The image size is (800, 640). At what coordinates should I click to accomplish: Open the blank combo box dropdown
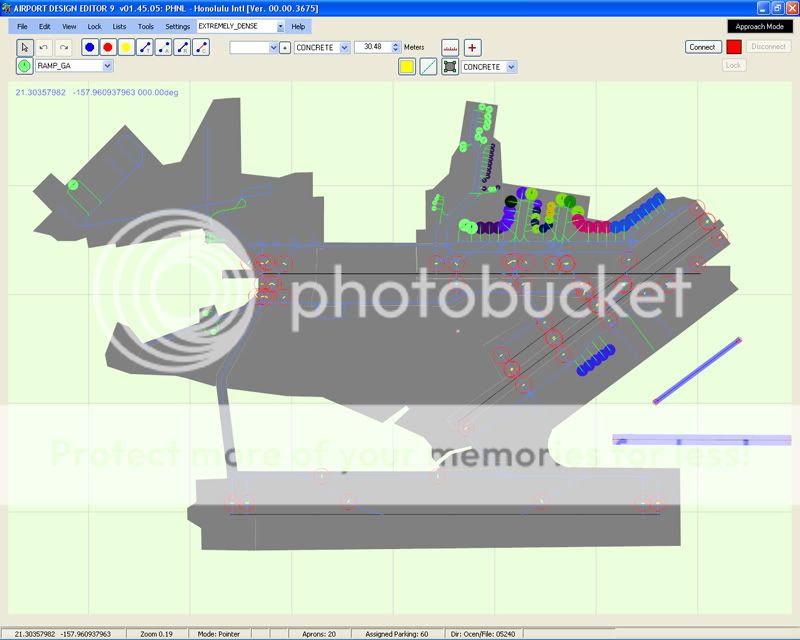pyautogui.click(x=273, y=47)
